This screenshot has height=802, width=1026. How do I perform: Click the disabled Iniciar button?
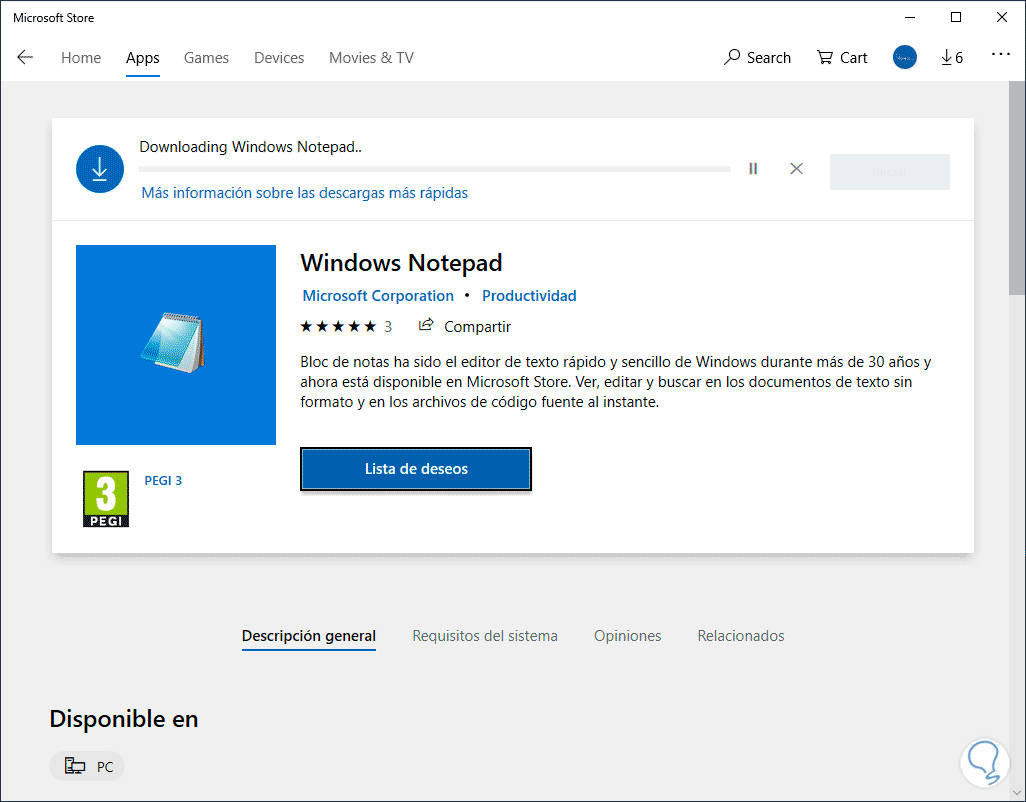coord(889,172)
